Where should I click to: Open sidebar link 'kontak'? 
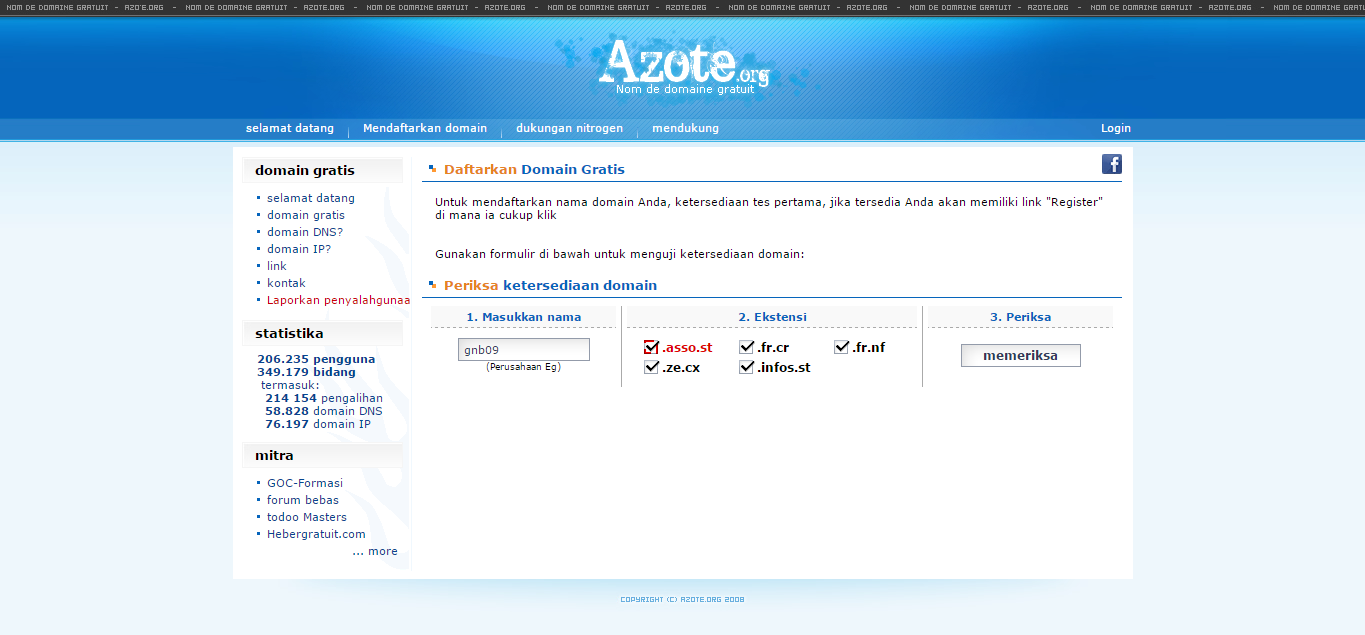click(x=286, y=283)
